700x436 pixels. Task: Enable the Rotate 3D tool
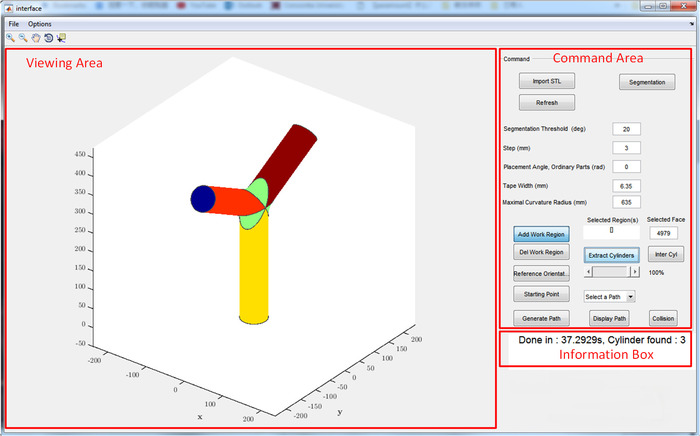[48, 37]
